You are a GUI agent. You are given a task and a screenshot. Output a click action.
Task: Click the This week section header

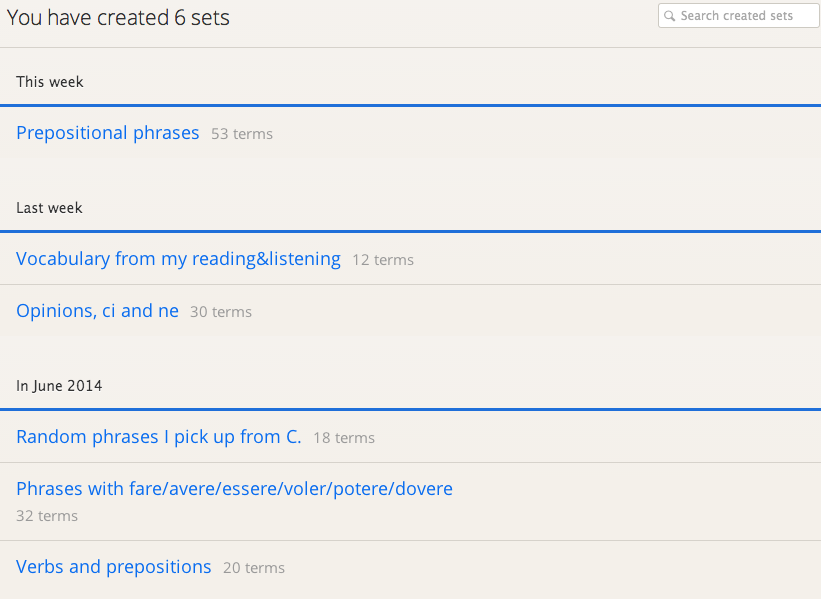point(50,82)
